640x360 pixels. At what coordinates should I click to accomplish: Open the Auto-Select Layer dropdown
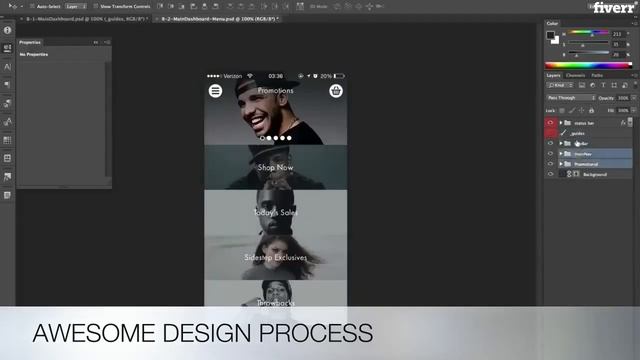pos(76,6)
